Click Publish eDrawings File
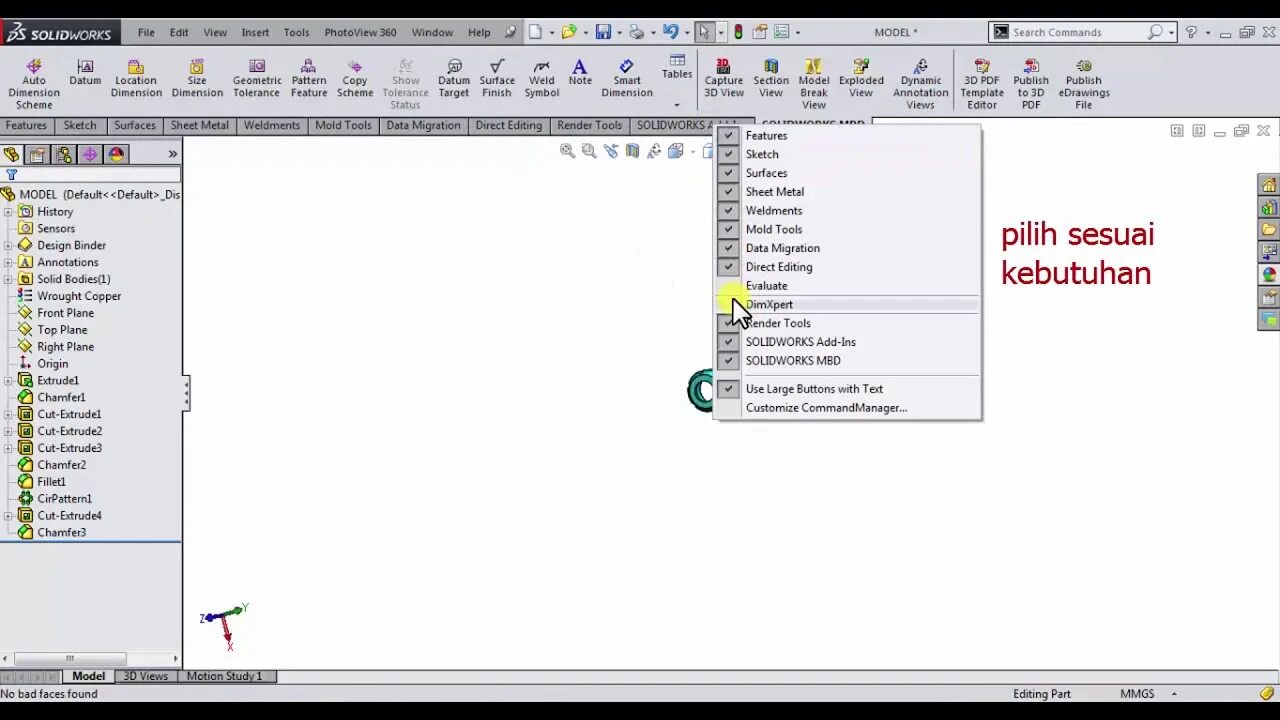 (1084, 84)
